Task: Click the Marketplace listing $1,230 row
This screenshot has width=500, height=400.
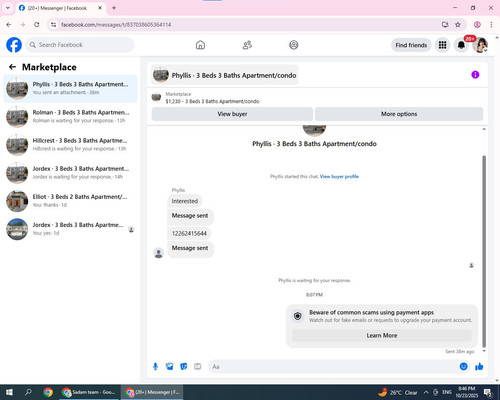Action: 317,98
